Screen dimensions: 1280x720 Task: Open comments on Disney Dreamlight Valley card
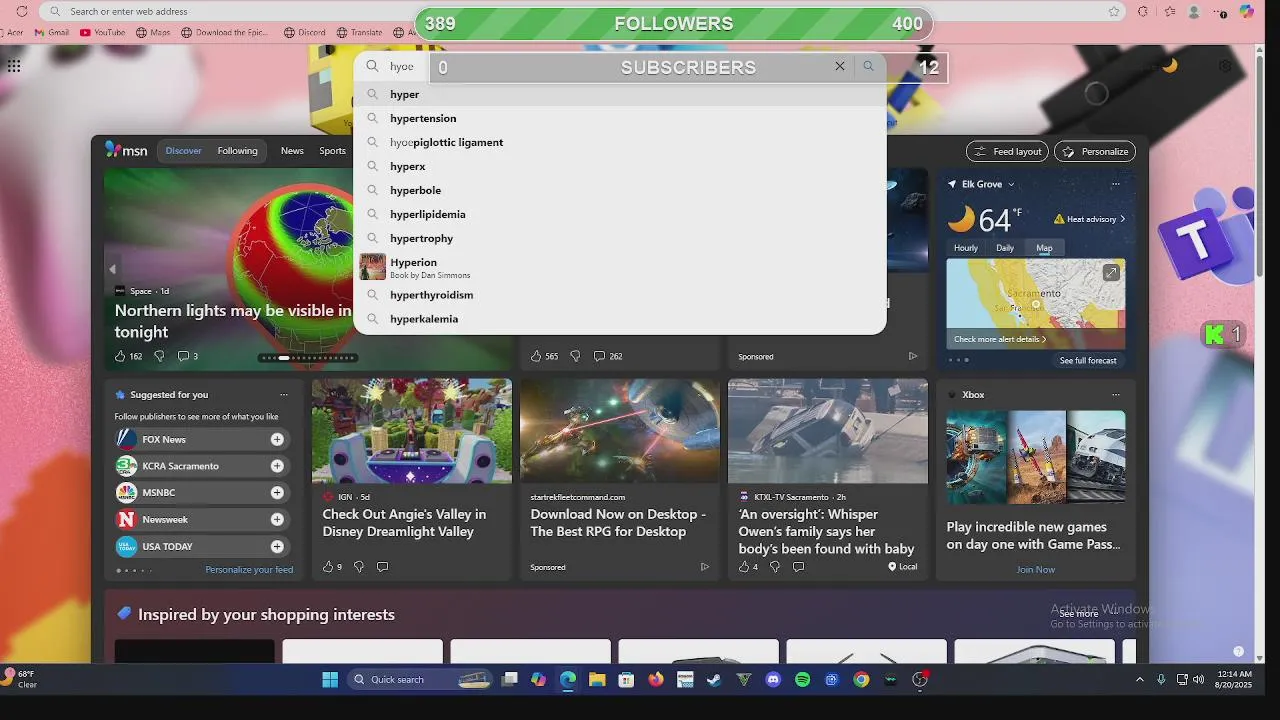(382, 567)
